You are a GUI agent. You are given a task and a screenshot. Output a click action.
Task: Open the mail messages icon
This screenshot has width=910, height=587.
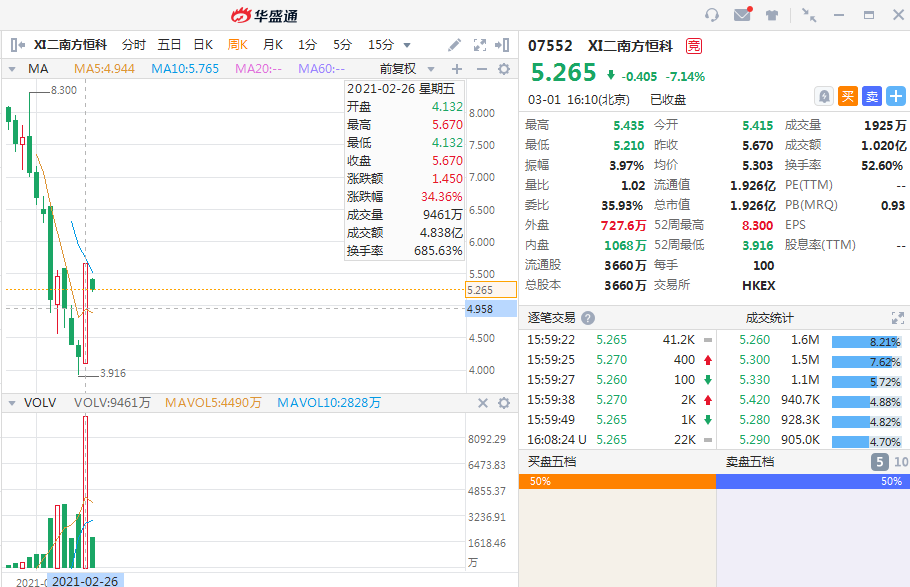tap(742, 15)
